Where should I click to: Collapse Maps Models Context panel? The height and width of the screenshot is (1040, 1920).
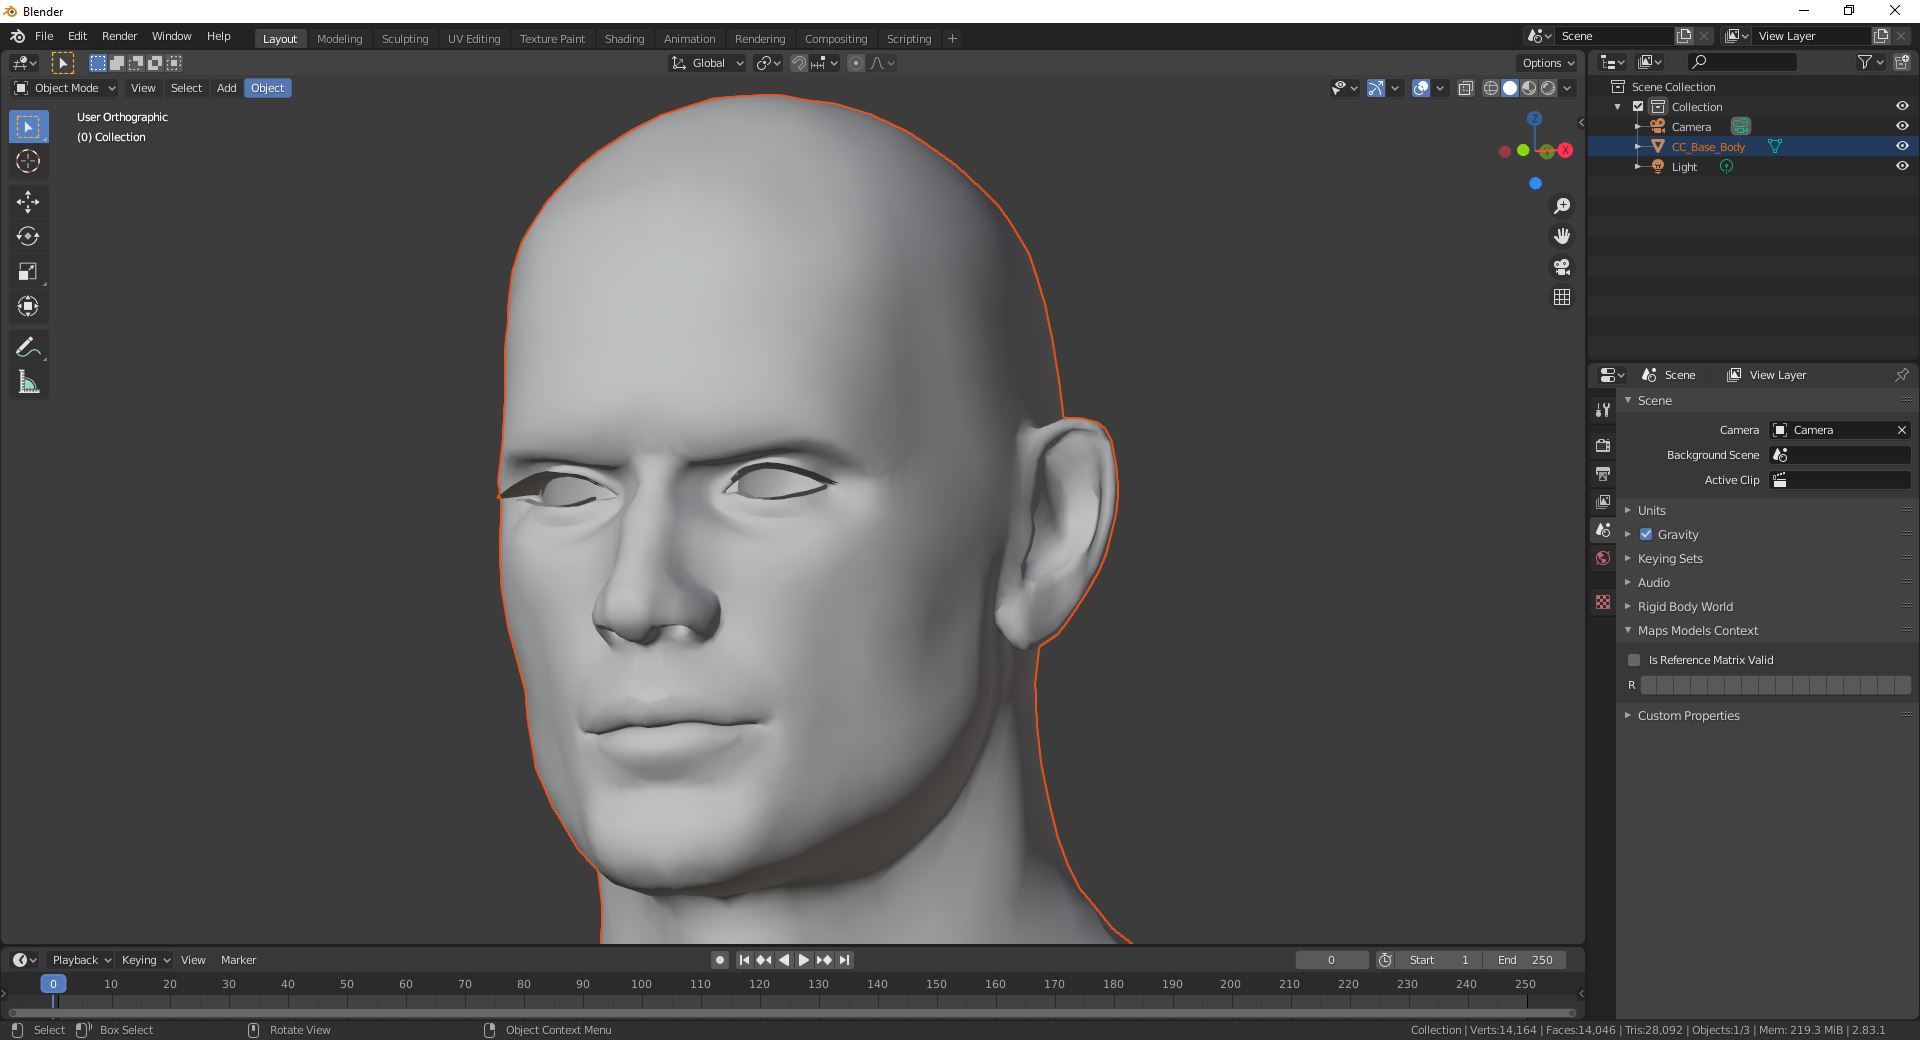[x=1697, y=630]
